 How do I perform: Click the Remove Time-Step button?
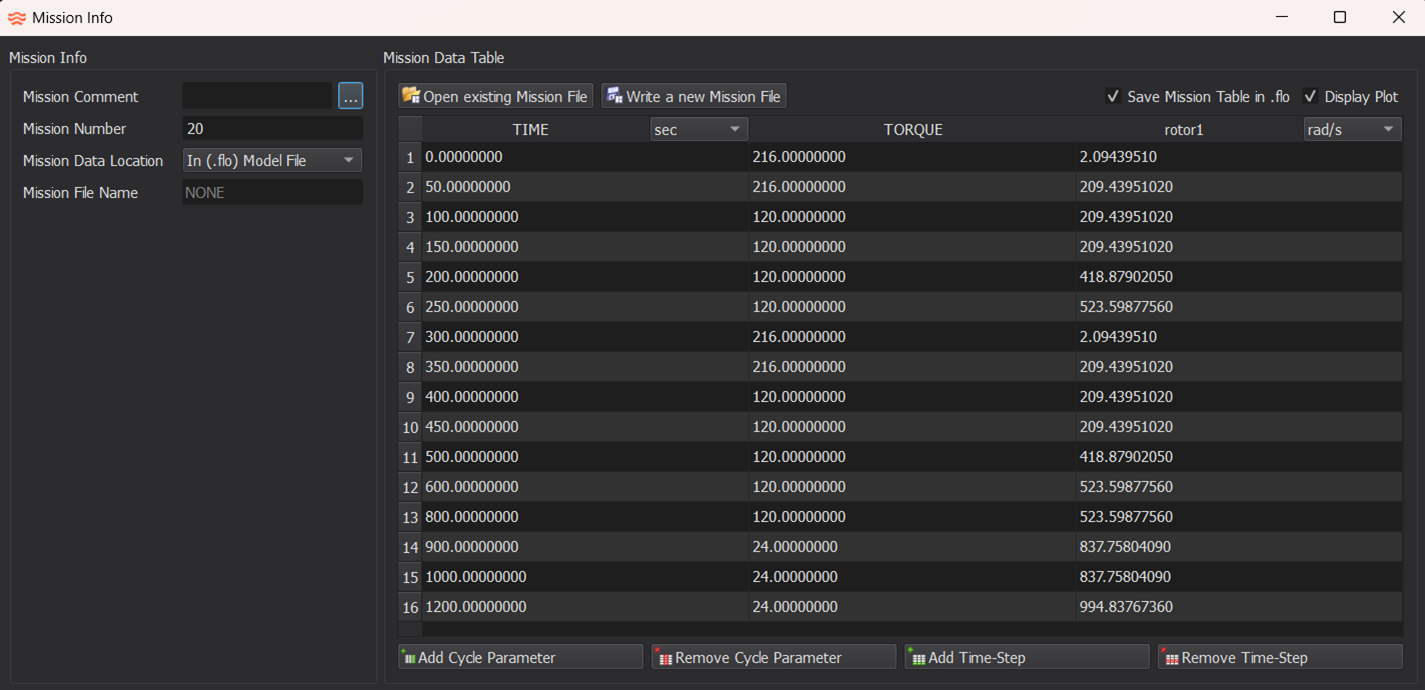(x=1279, y=657)
